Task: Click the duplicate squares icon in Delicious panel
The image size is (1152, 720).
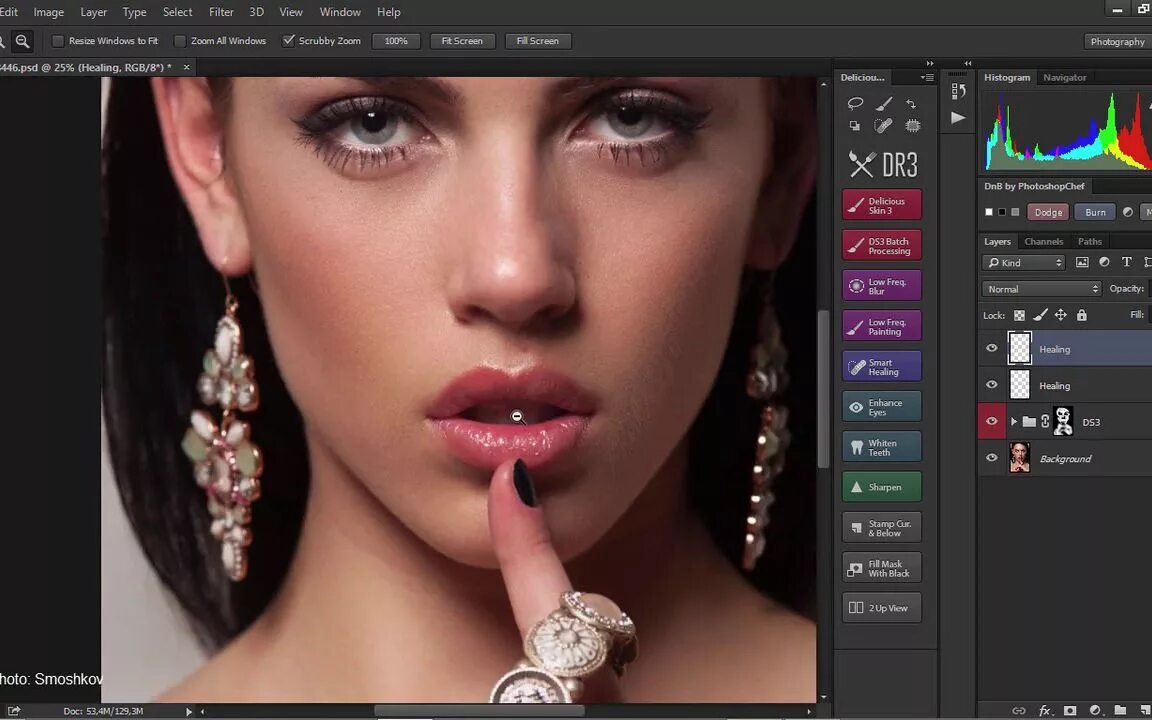Action: 855,126
